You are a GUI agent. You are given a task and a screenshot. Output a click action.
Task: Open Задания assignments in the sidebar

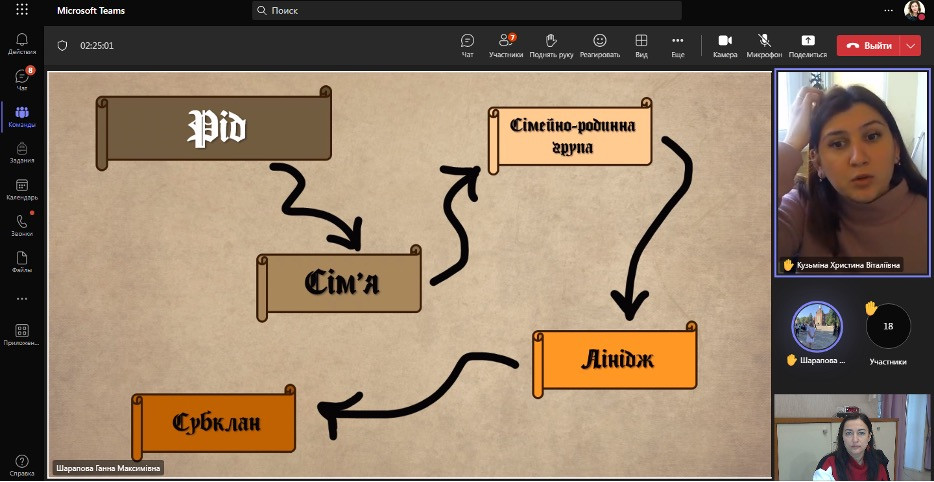tap(22, 153)
